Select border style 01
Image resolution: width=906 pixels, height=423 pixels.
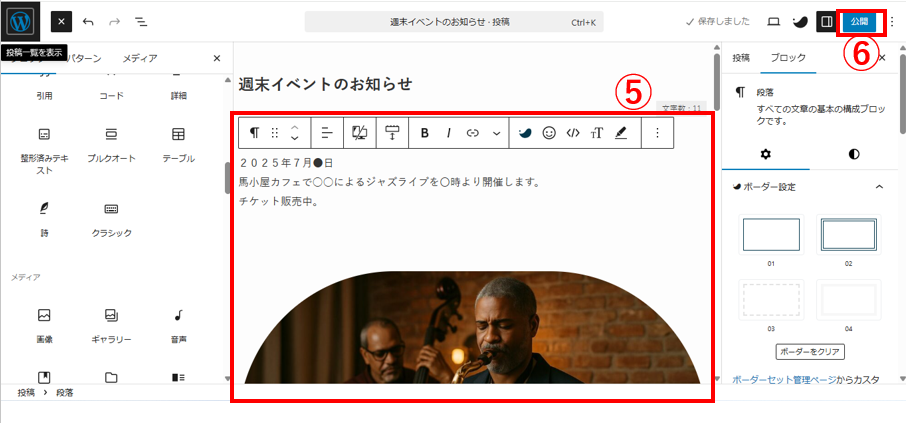click(x=771, y=235)
